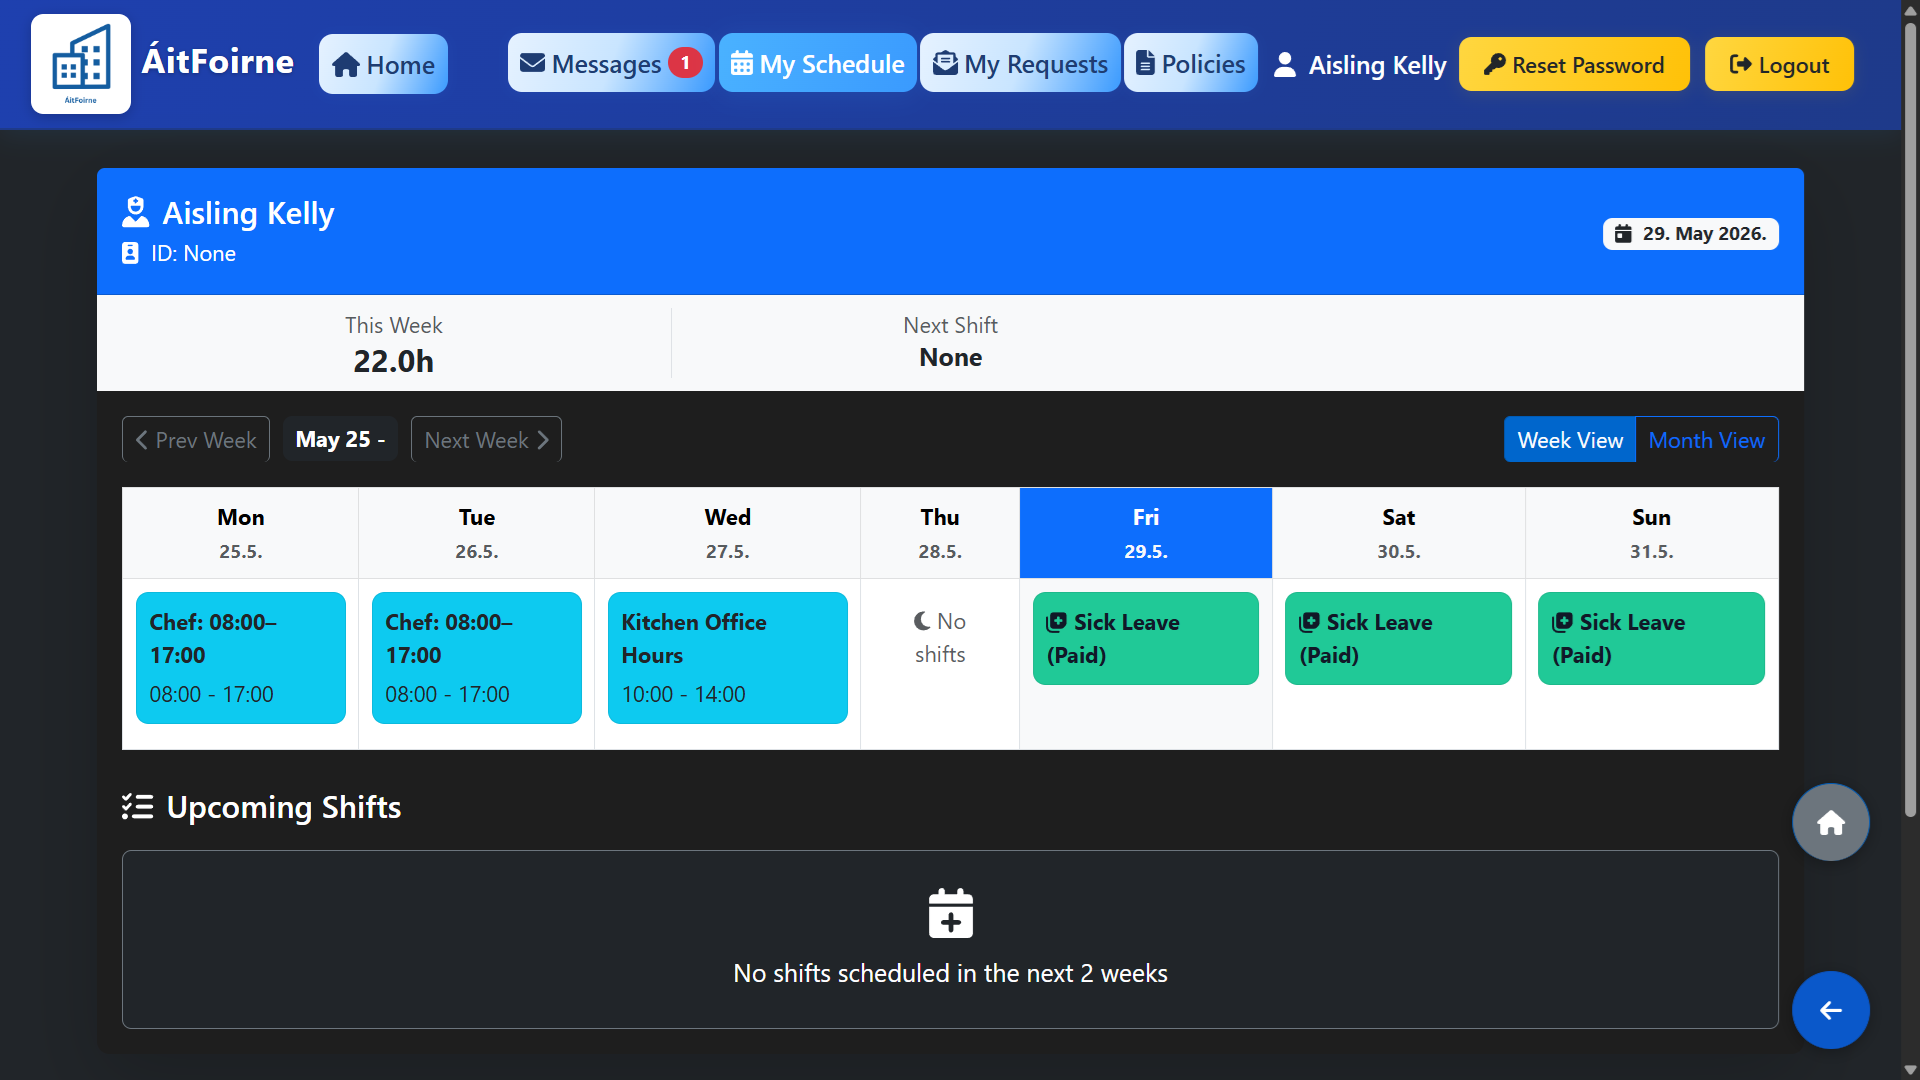Click the Reset Password button

pos(1574,64)
